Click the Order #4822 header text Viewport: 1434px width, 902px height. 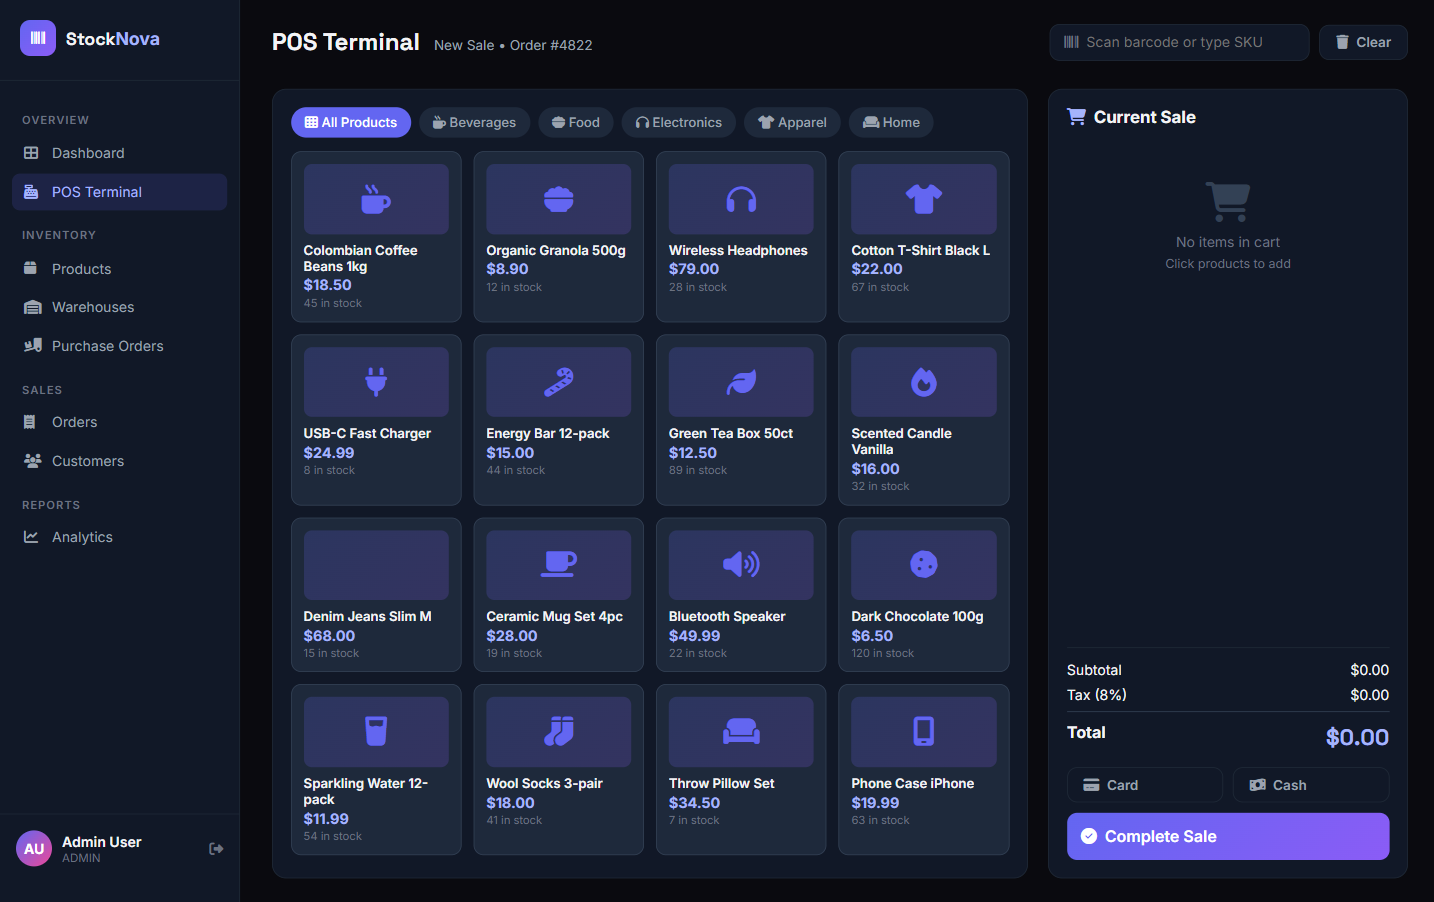[551, 45]
